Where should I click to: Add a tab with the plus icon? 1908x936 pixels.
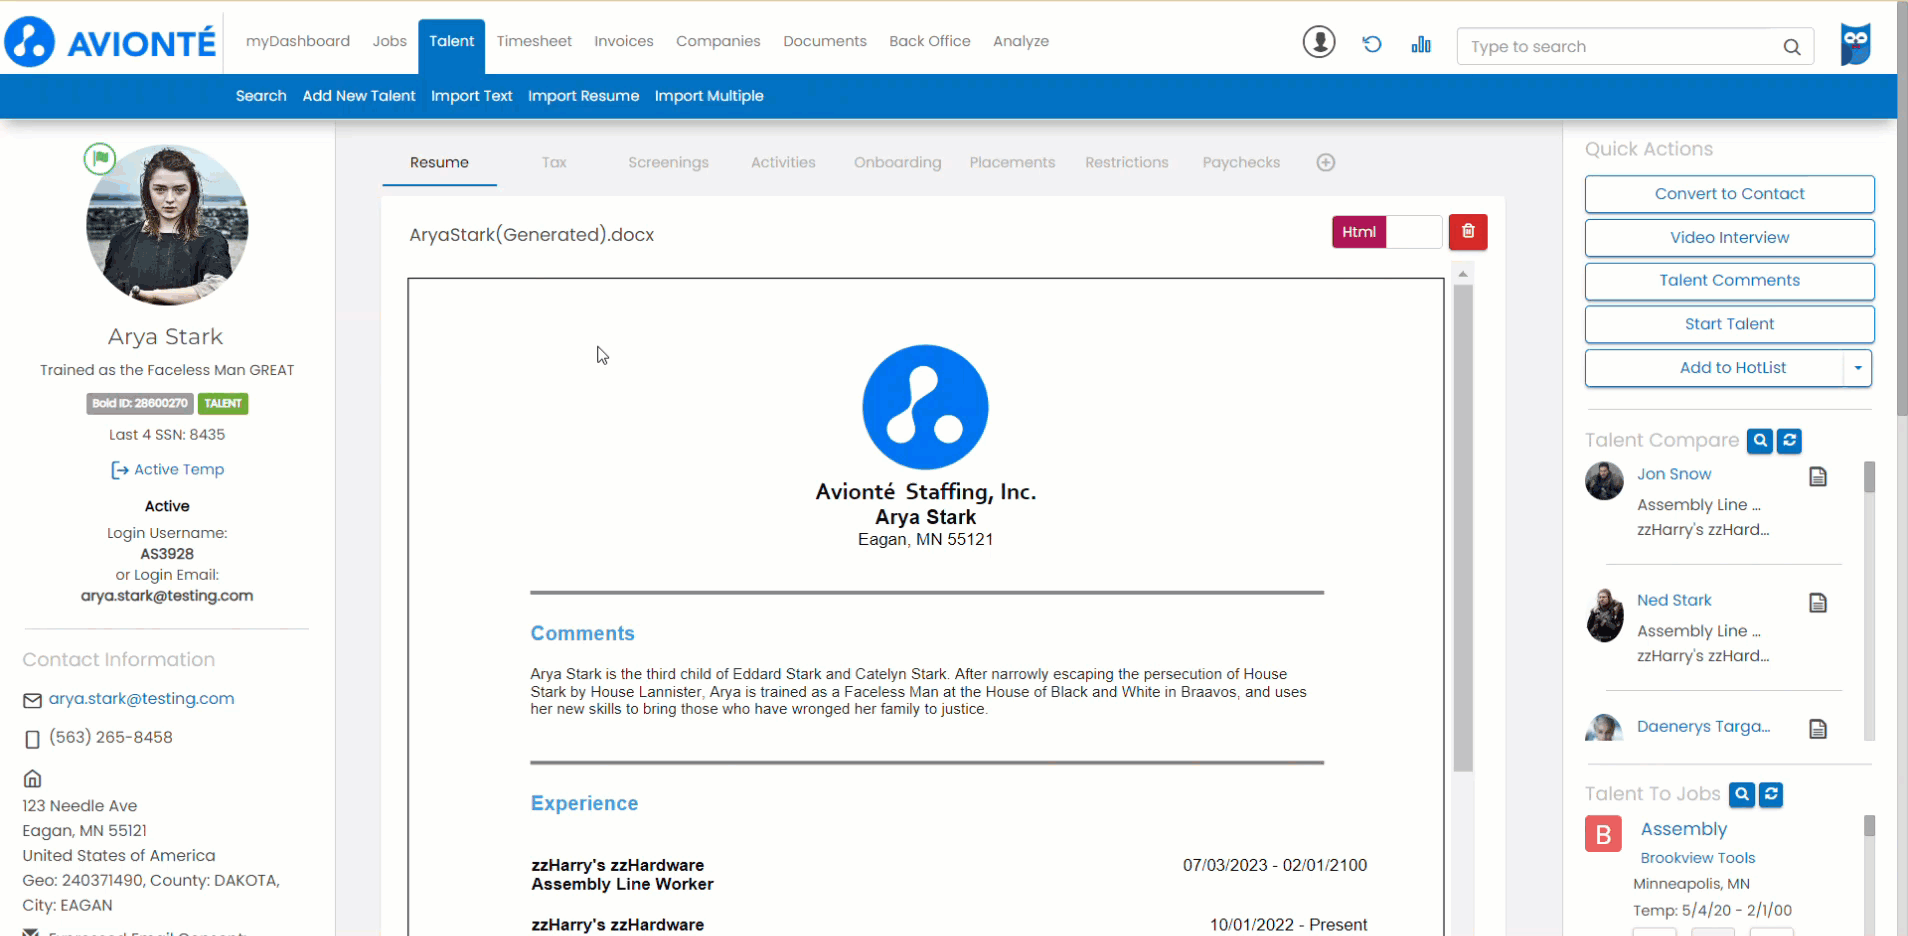(x=1326, y=162)
